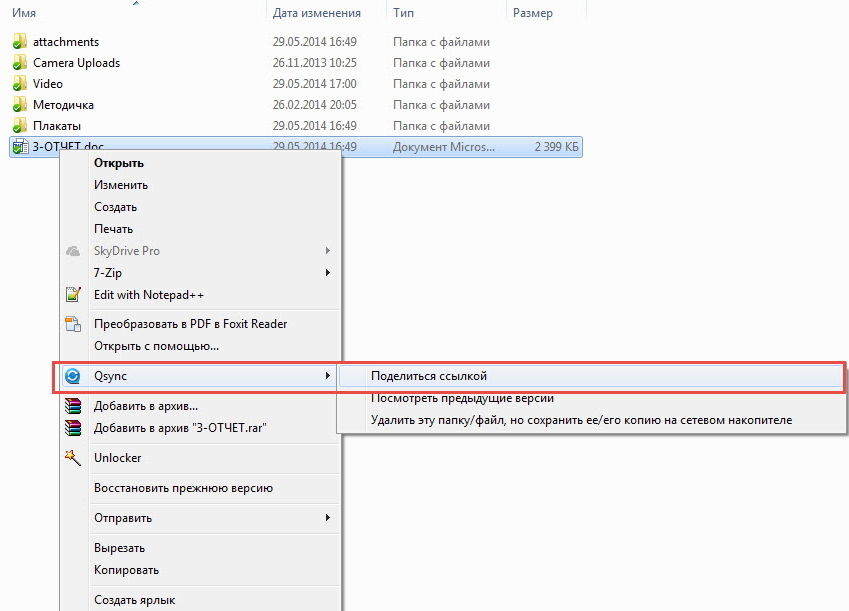
Task: Select the Camera Uploads folder name
Action: point(76,63)
